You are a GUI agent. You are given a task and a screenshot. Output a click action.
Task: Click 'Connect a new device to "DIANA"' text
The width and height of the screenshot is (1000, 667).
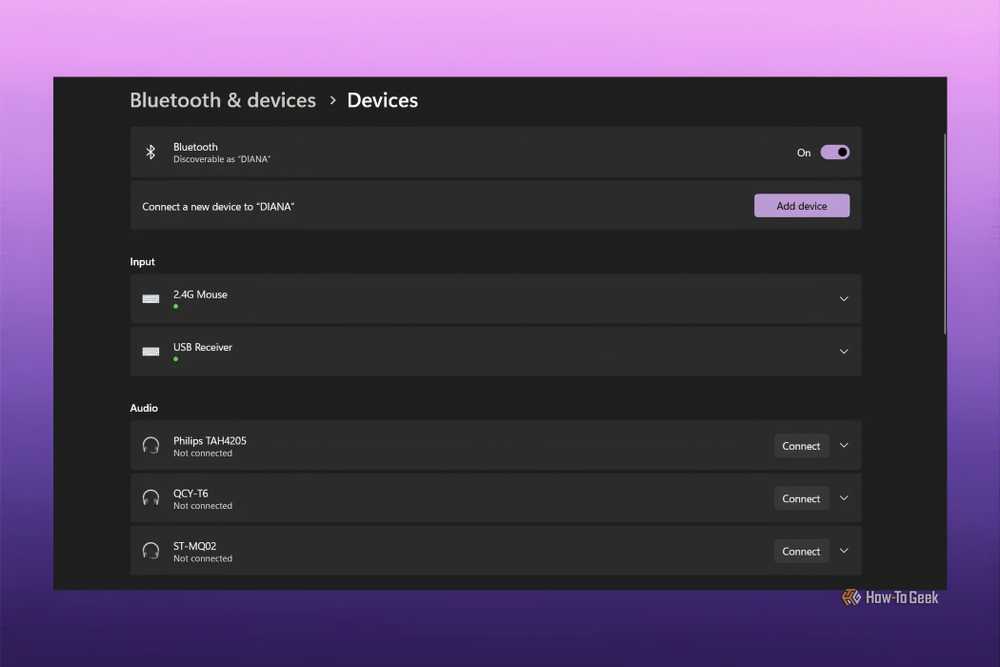click(x=218, y=207)
